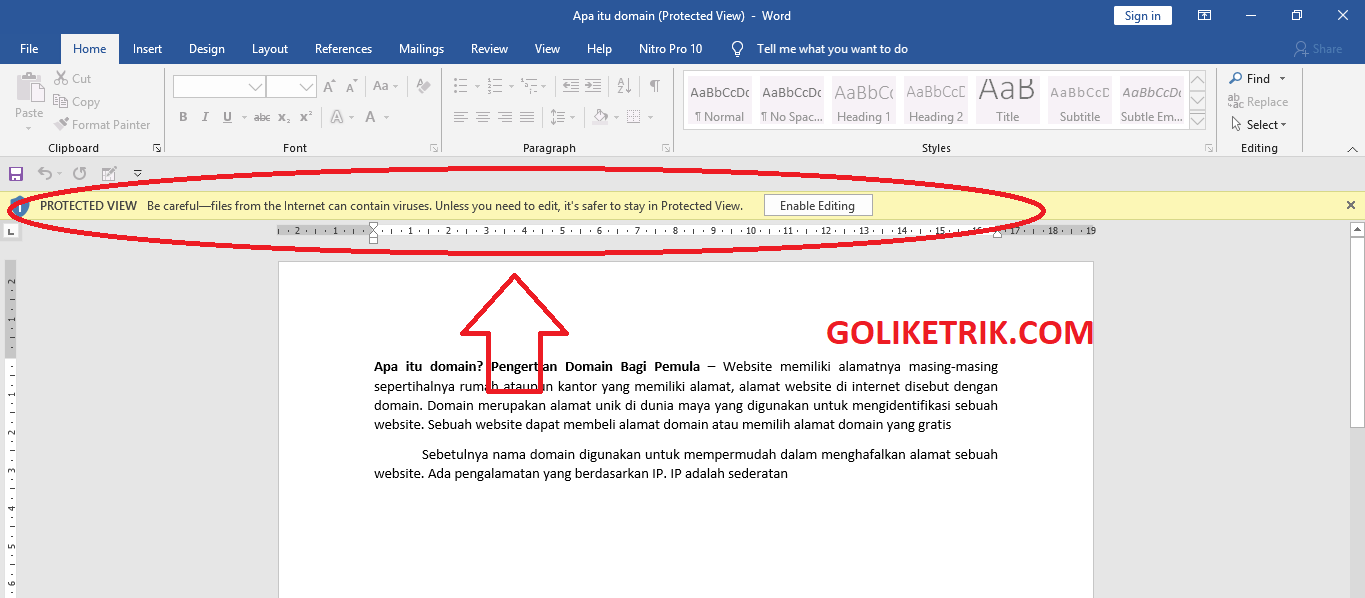Open the File tab
Image resolution: width=1365 pixels, height=598 pixels.
click(29, 49)
